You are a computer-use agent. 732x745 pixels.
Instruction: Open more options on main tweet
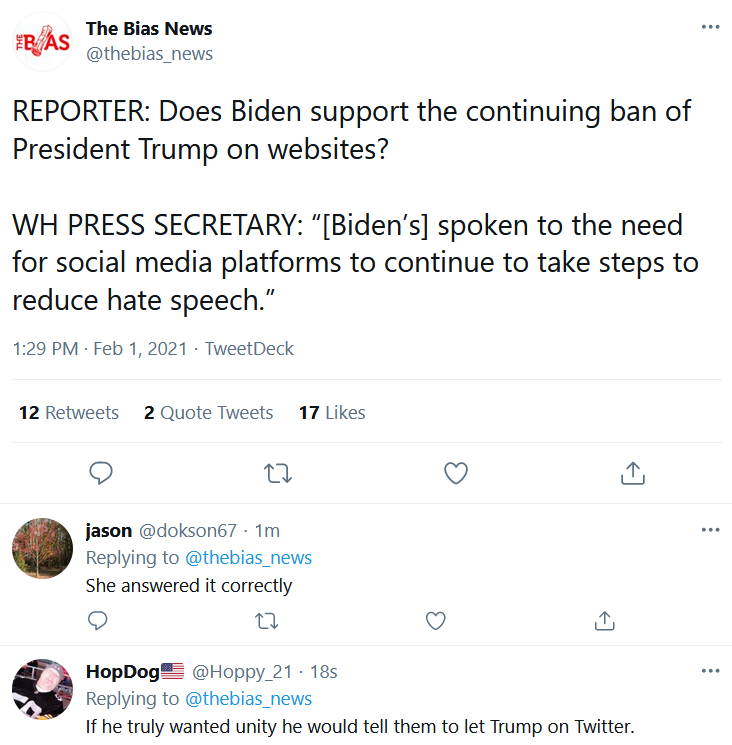pos(710,27)
